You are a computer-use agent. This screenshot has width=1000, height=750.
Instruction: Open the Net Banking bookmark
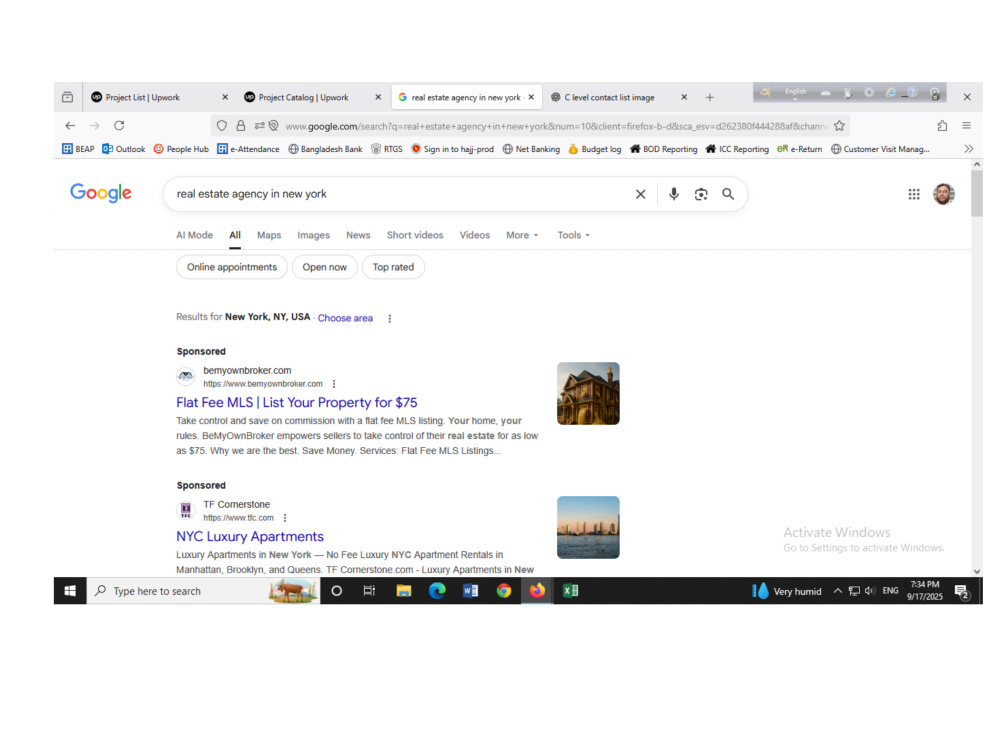[531, 149]
